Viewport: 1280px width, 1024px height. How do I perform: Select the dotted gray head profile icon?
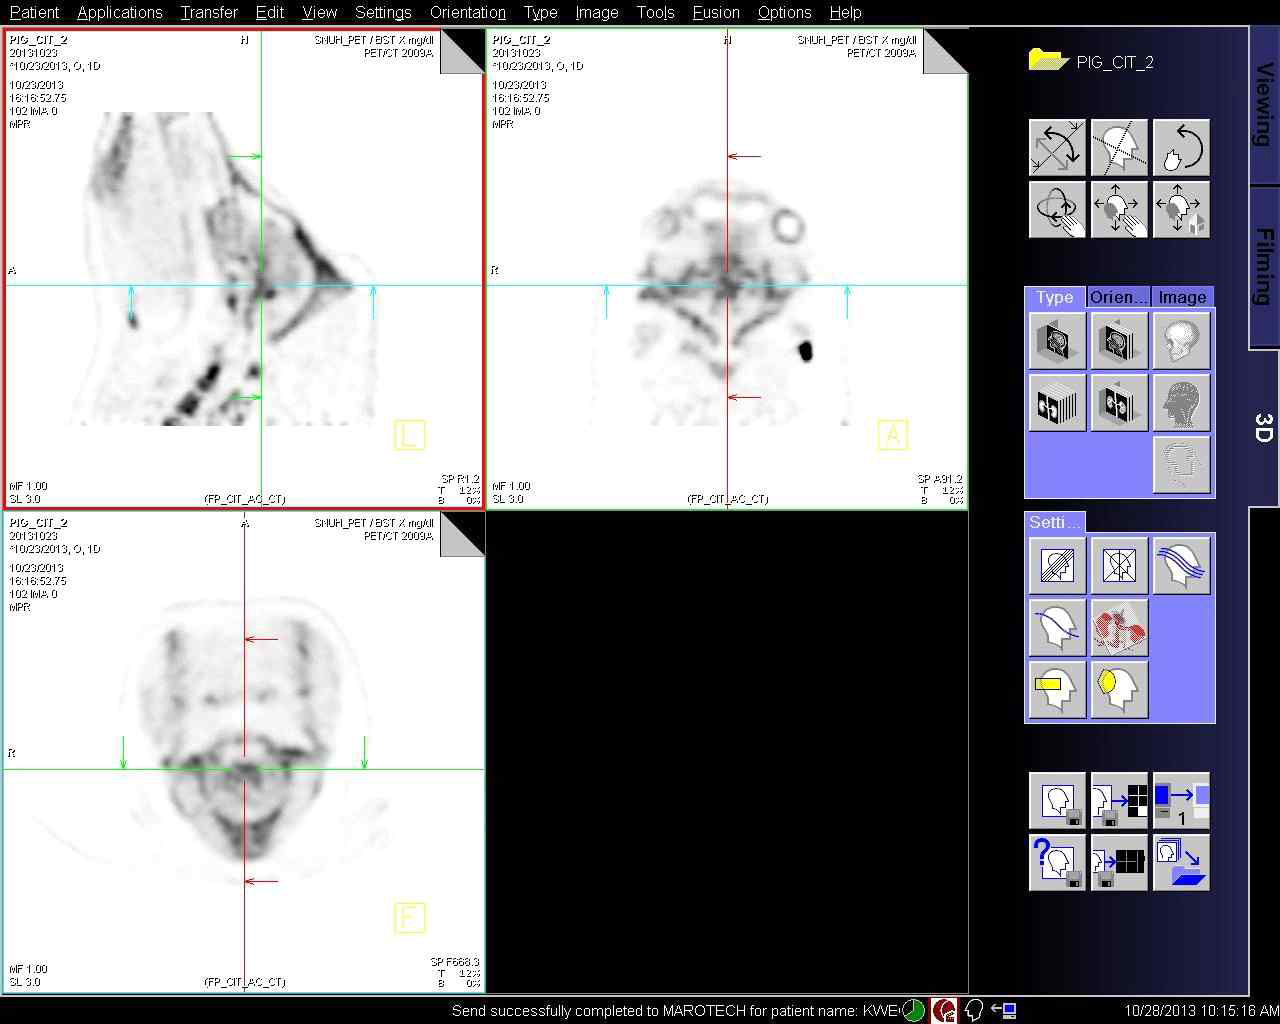click(1181, 403)
